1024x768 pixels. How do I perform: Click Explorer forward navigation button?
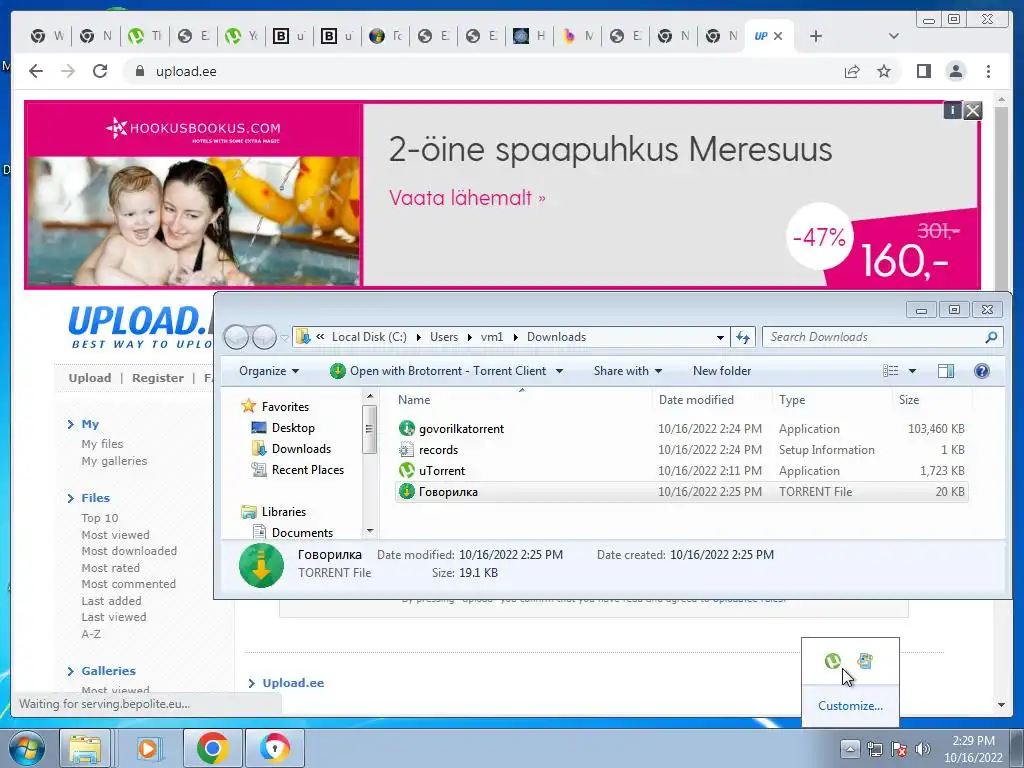[x=264, y=337]
